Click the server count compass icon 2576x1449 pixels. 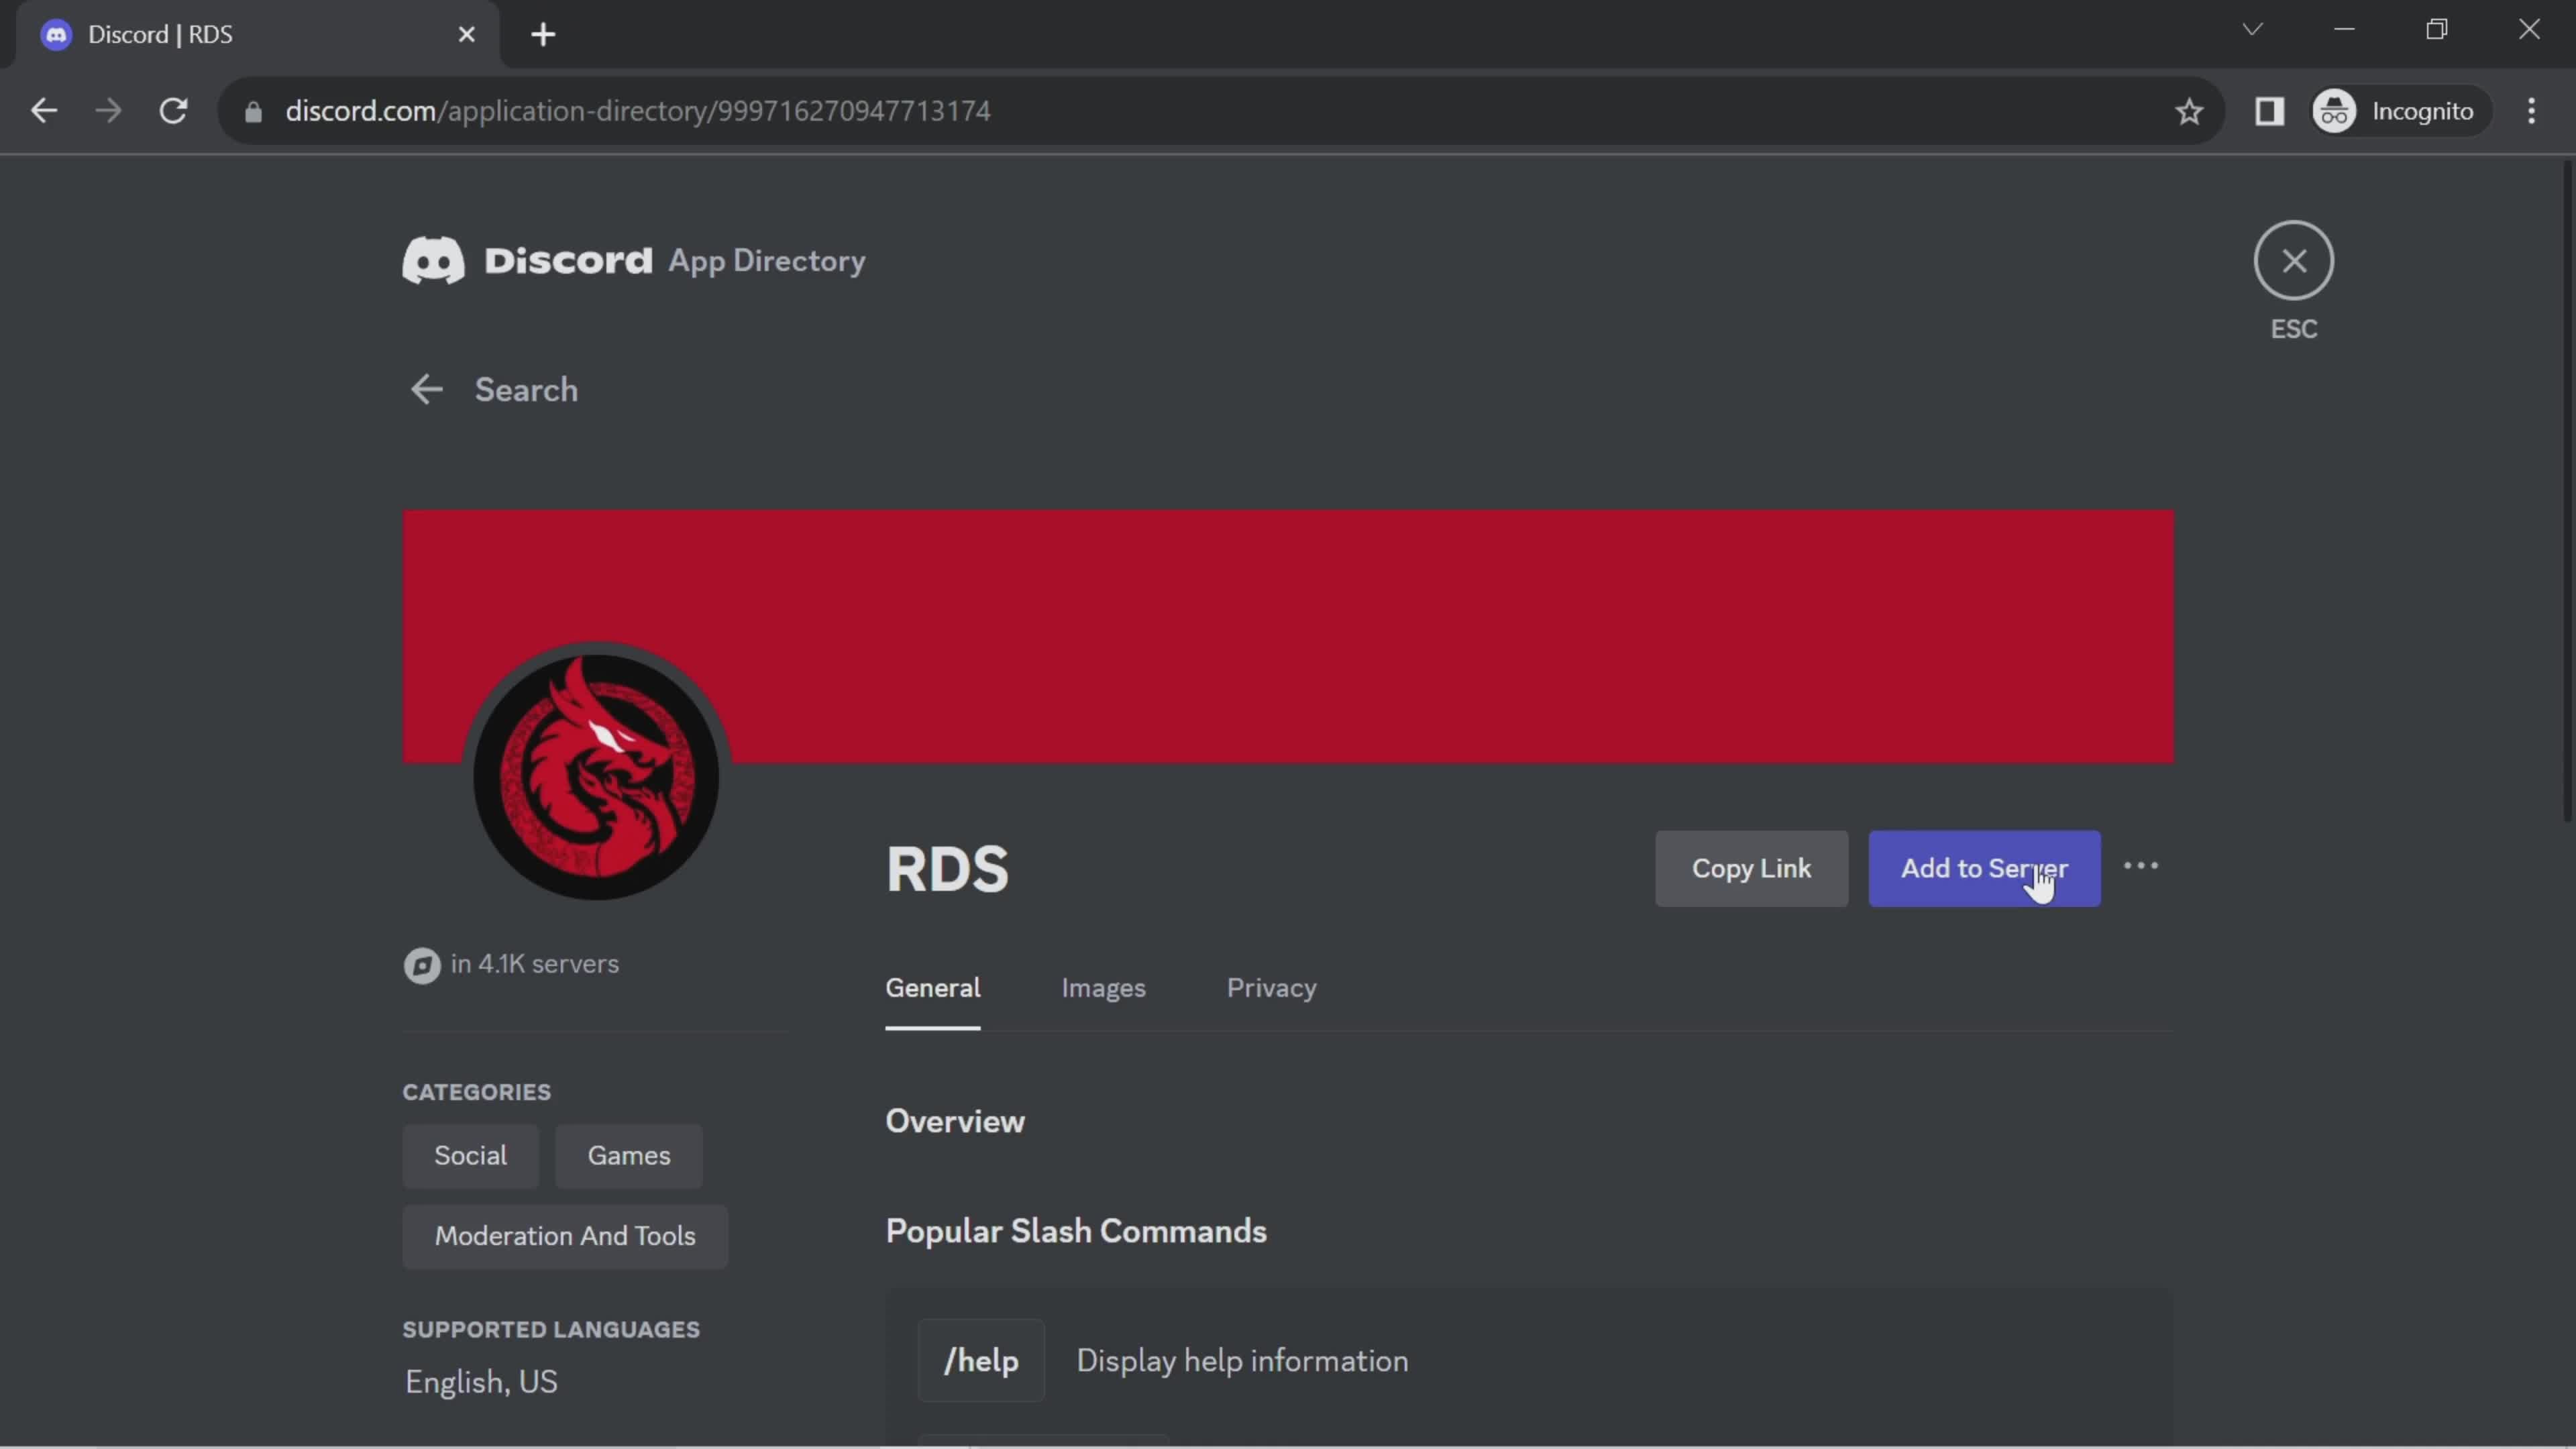[x=422, y=965]
